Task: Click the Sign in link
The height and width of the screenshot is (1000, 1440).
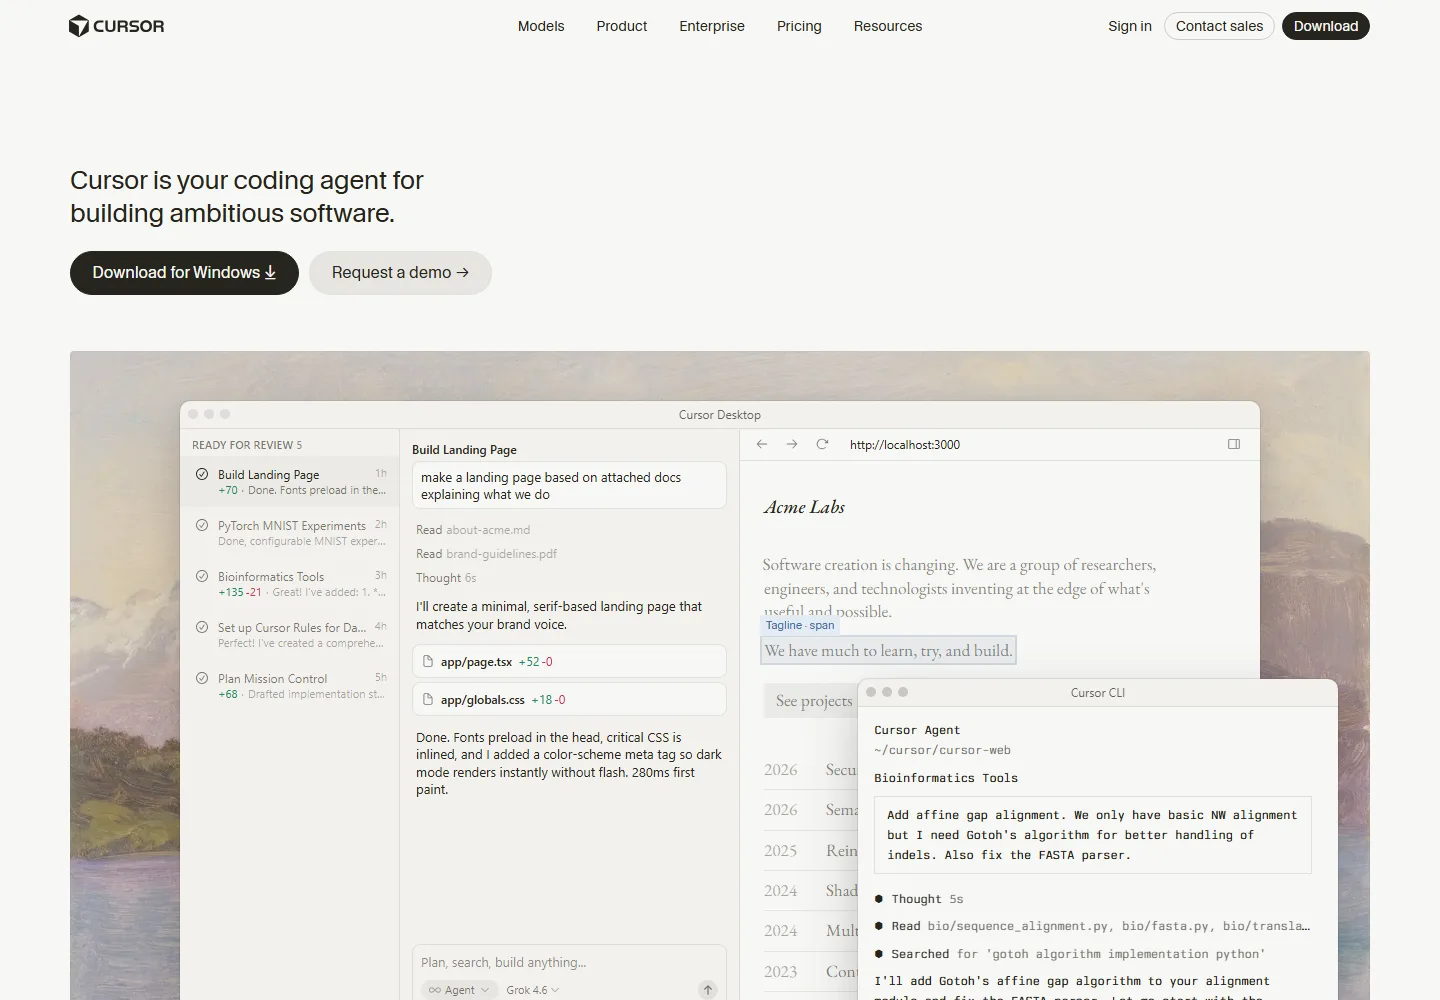Action: tap(1130, 26)
